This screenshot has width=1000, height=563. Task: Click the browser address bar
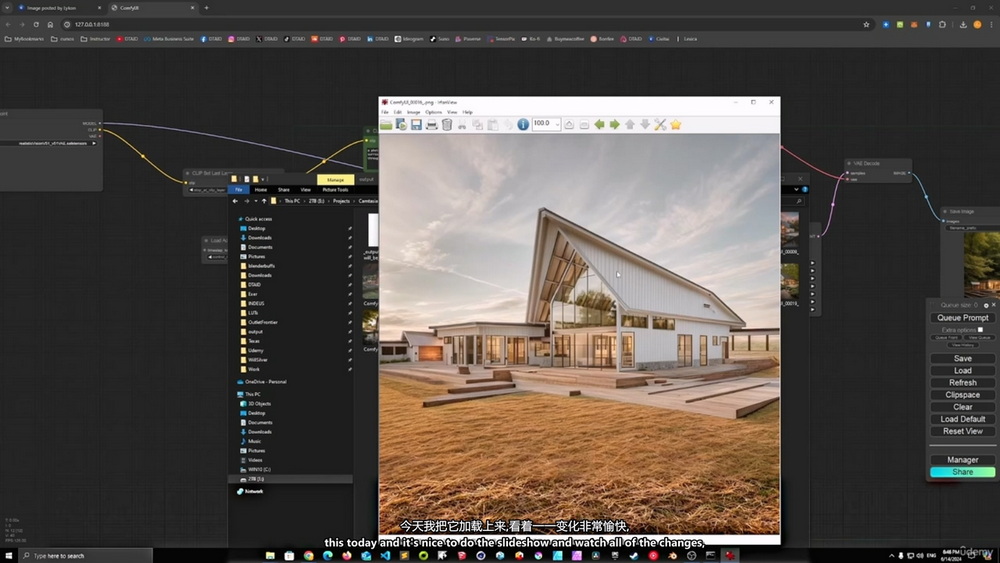coord(466,24)
